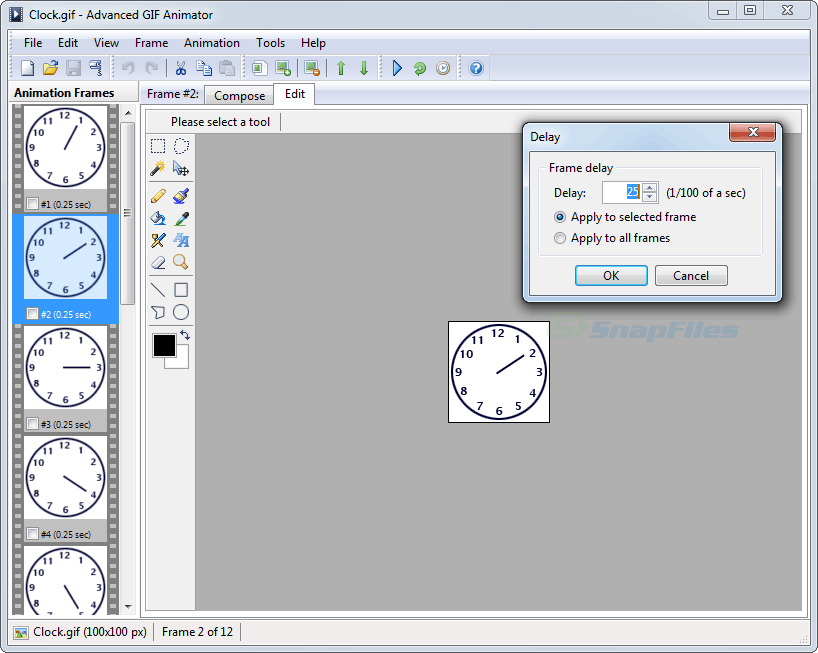Close the Delay dialog with red X

pyautogui.click(x=753, y=132)
